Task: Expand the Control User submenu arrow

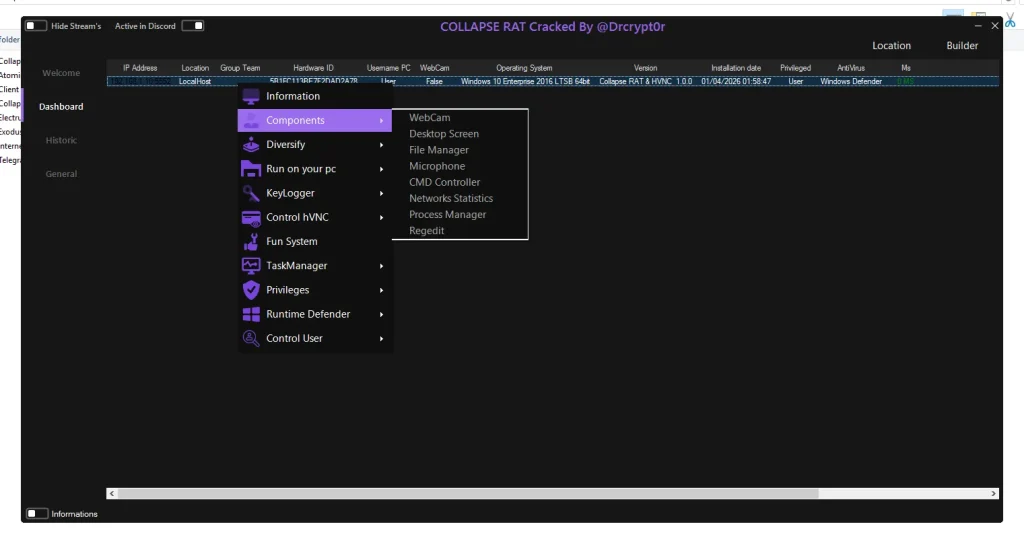Action: [x=382, y=339]
